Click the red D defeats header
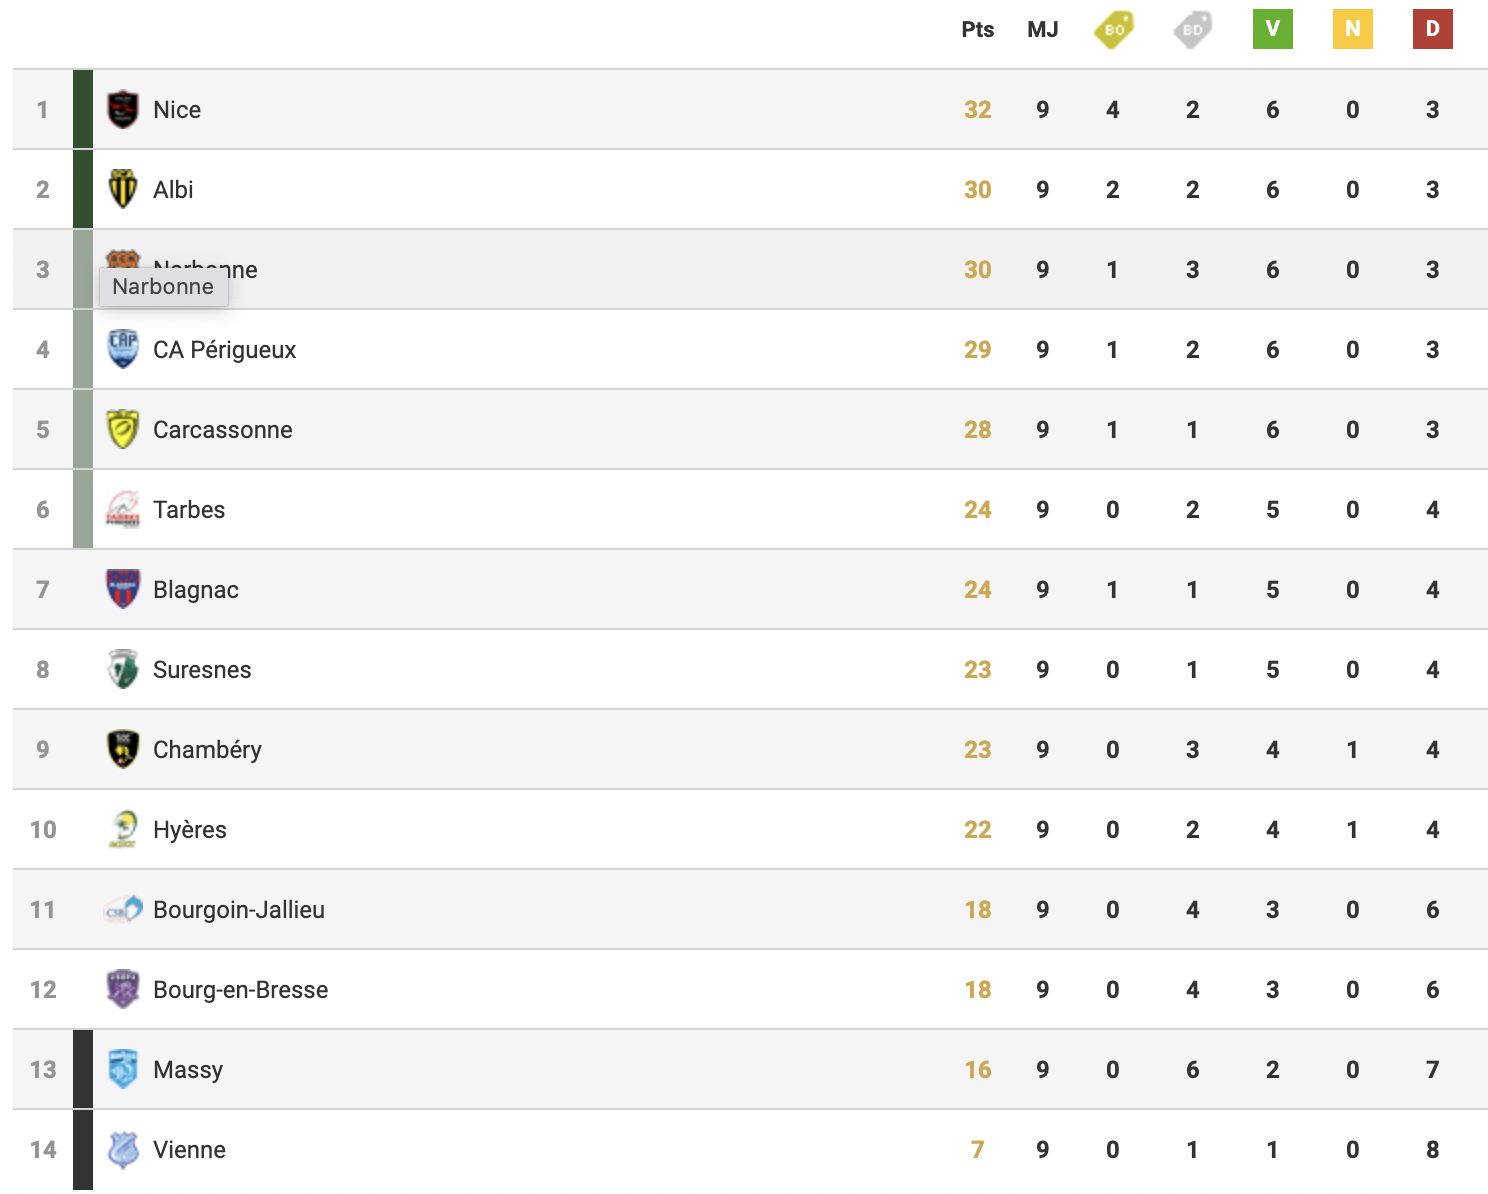The image size is (1488, 1194). (1433, 29)
